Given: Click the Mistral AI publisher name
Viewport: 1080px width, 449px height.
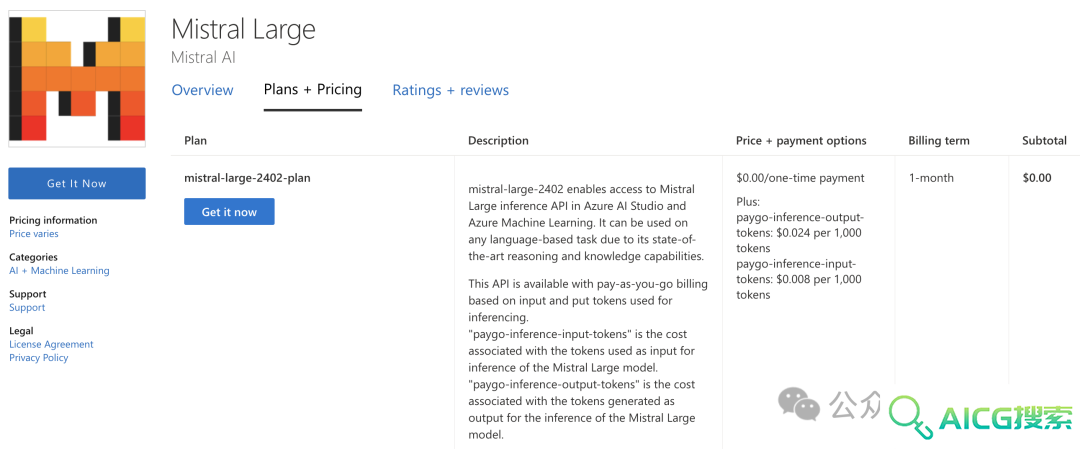Looking at the screenshot, I should 203,57.
